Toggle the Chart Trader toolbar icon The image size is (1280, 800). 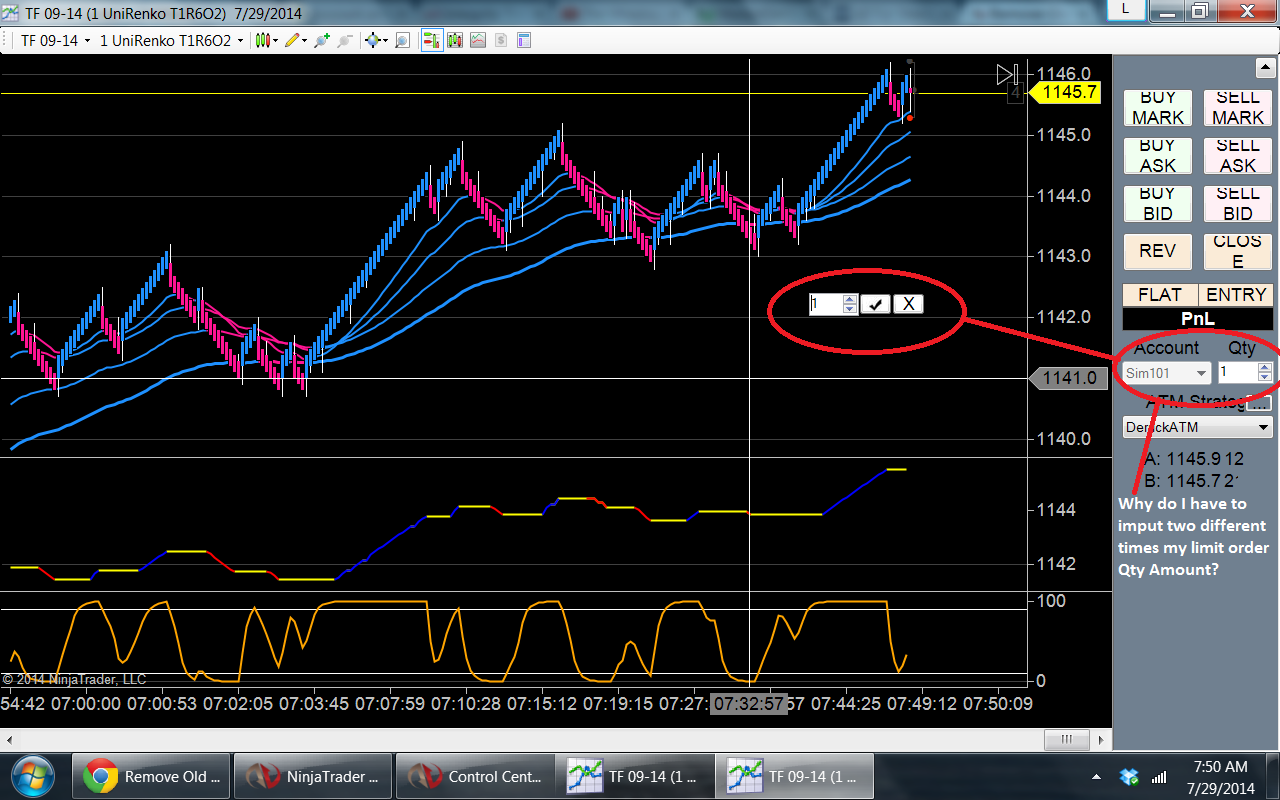[x=432, y=41]
